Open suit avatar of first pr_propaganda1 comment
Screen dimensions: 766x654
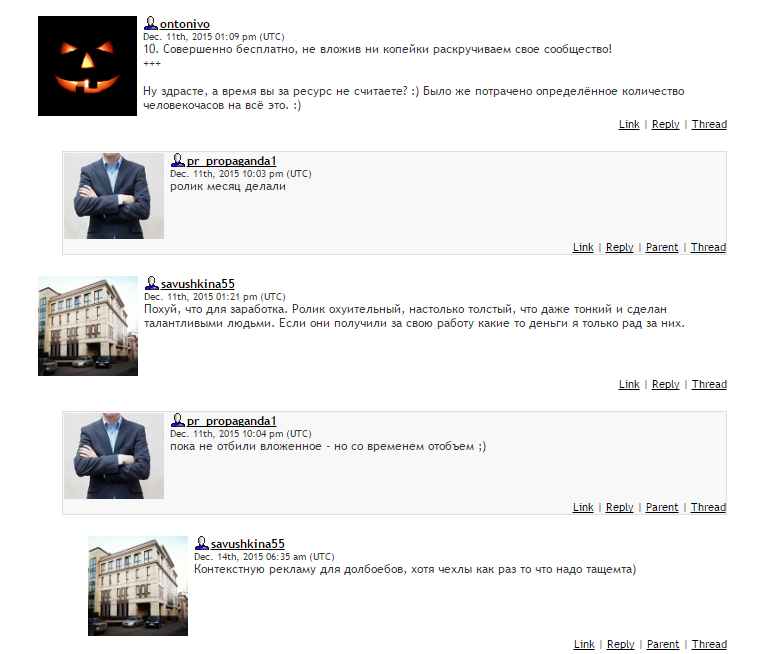point(114,196)
